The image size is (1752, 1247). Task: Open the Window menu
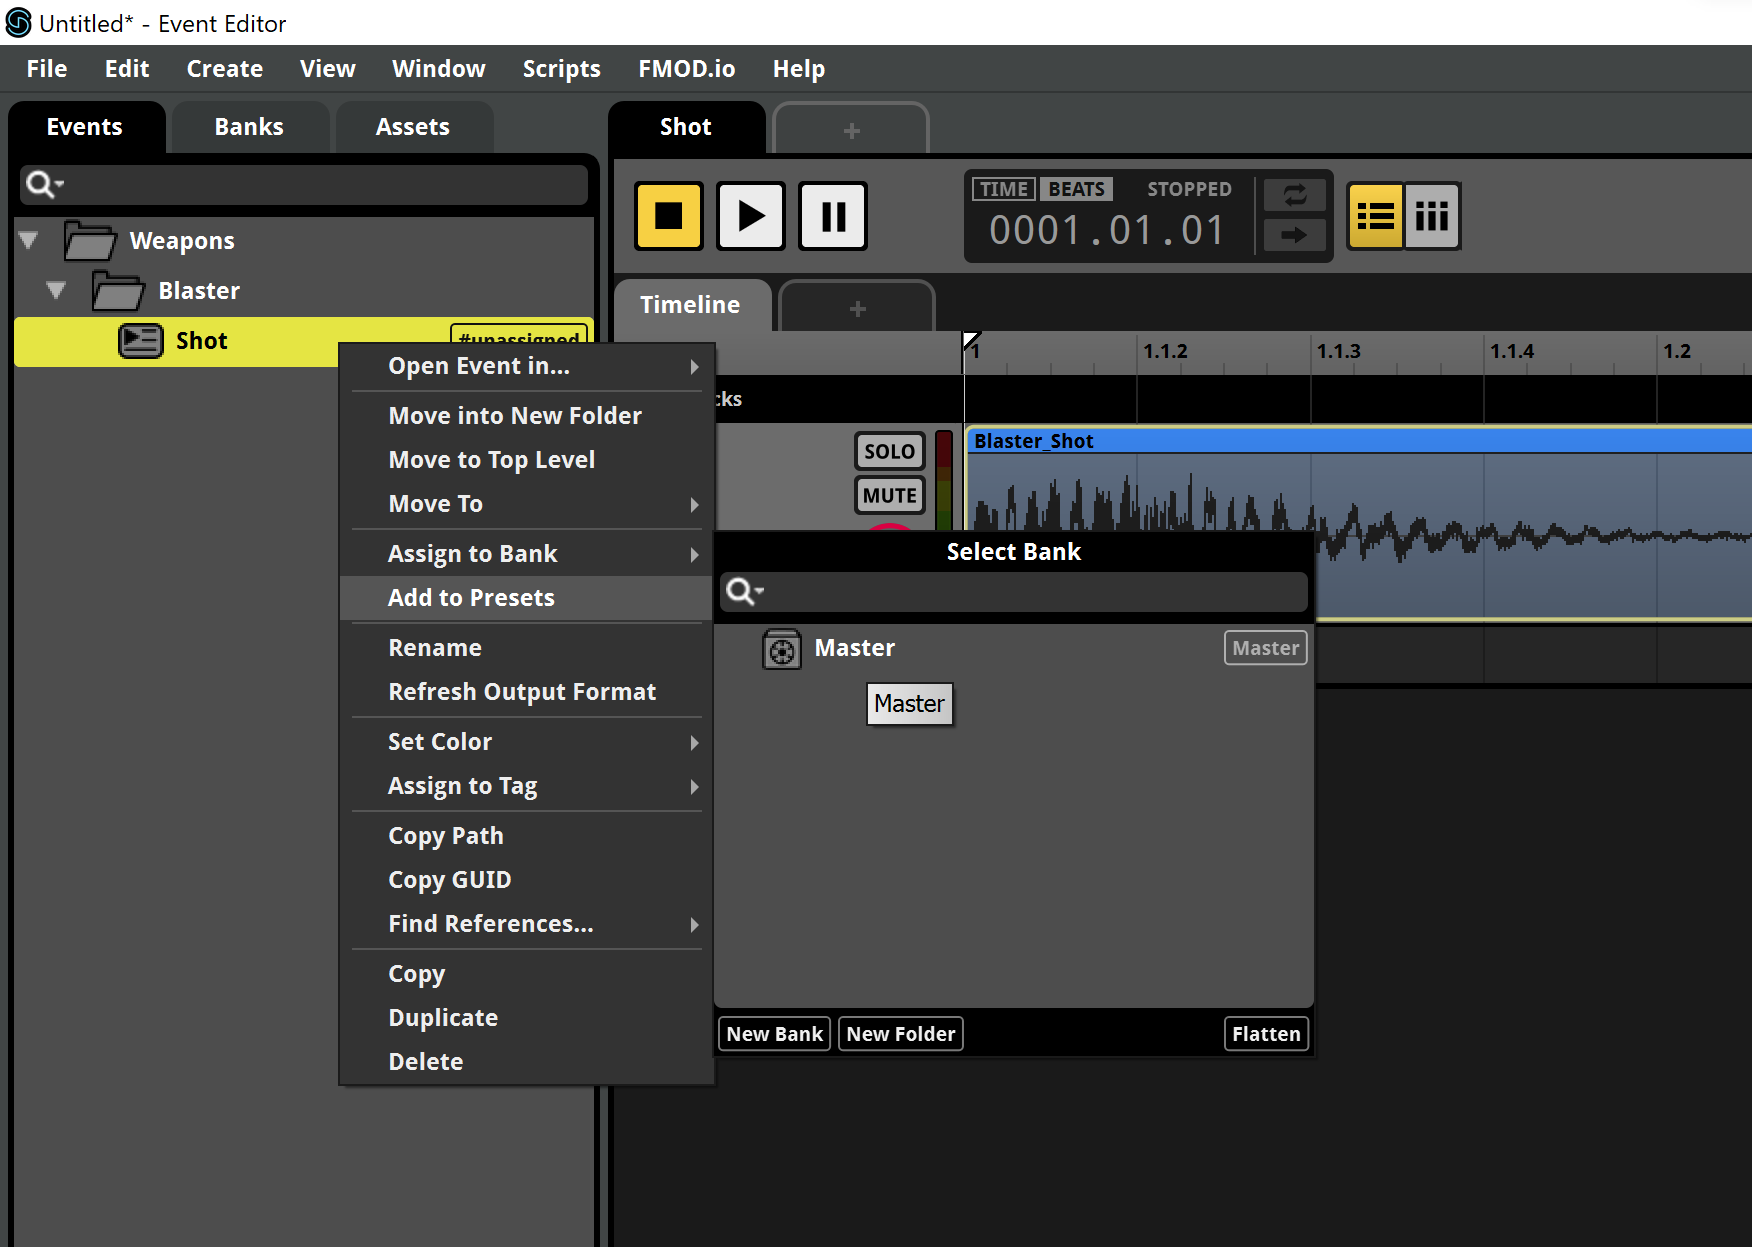[x=439, y=69]
